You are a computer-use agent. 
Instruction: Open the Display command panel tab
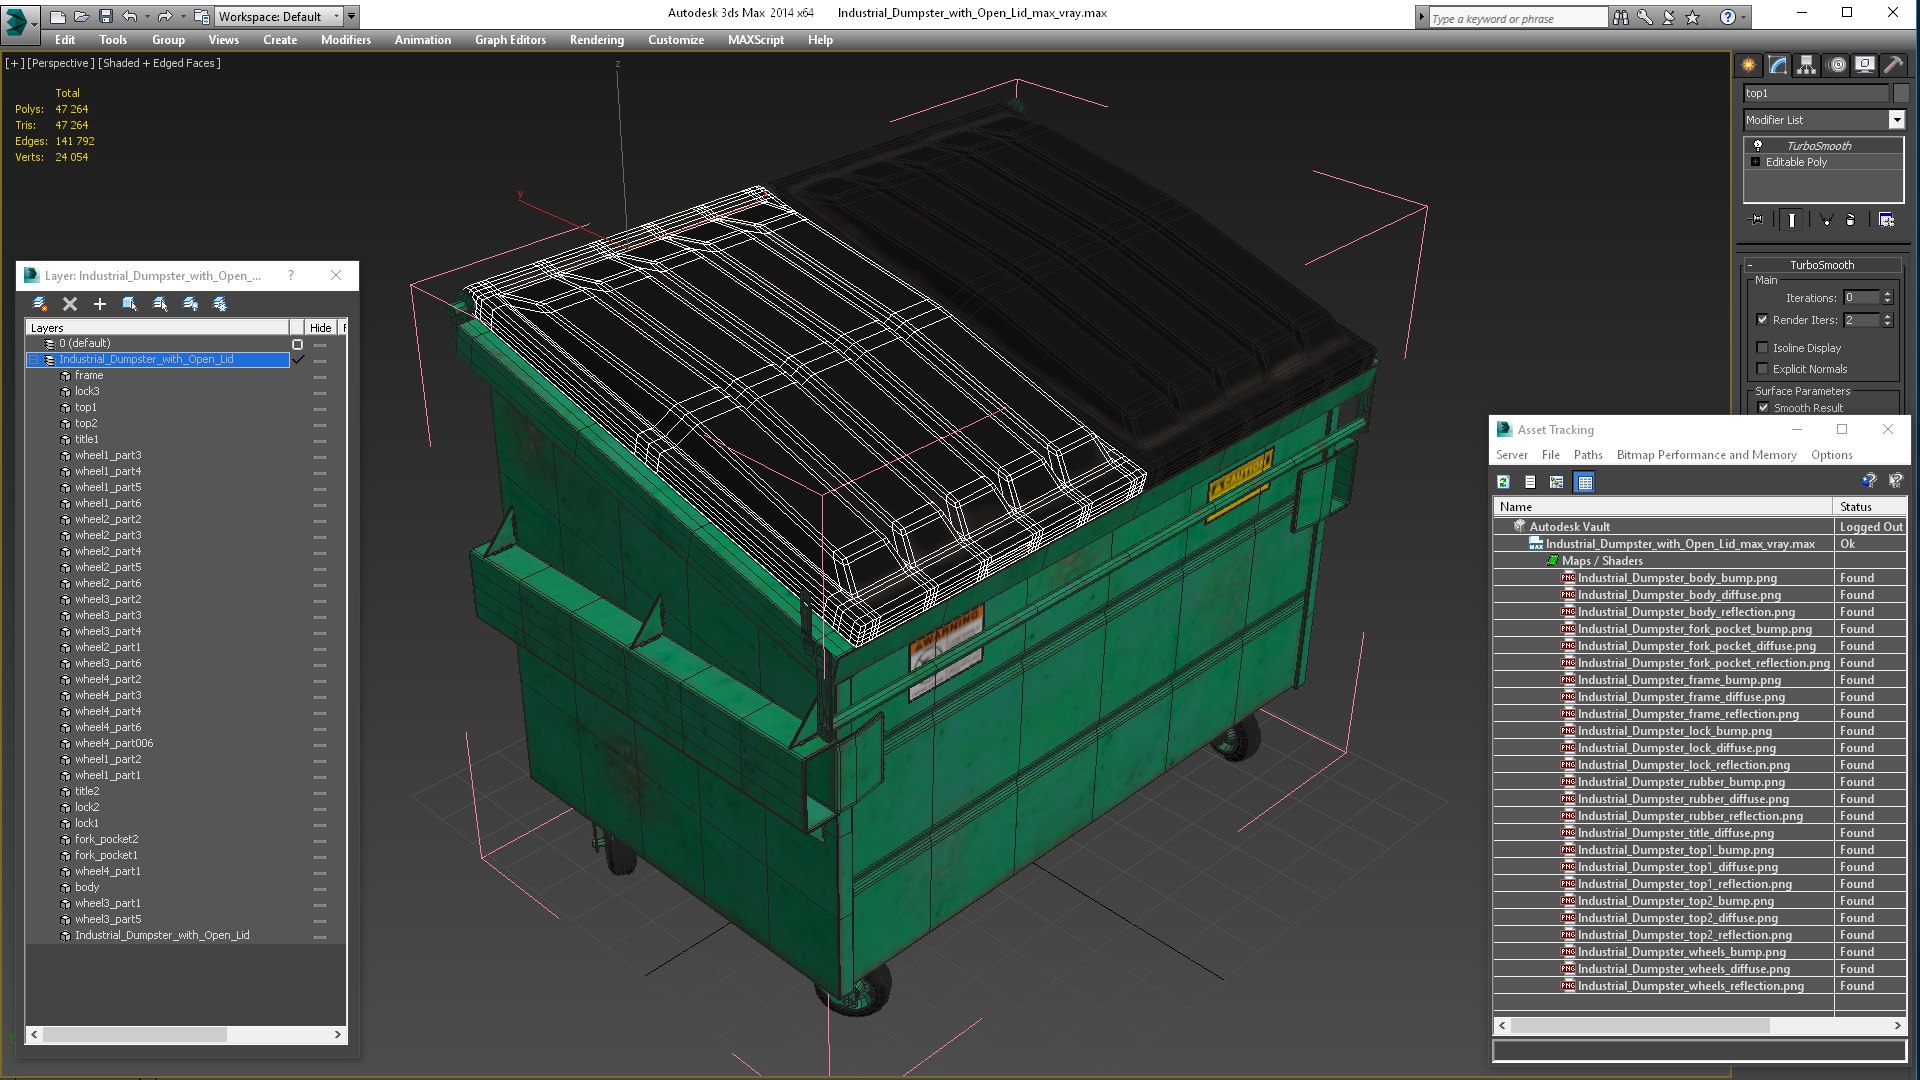(1865, 65)
